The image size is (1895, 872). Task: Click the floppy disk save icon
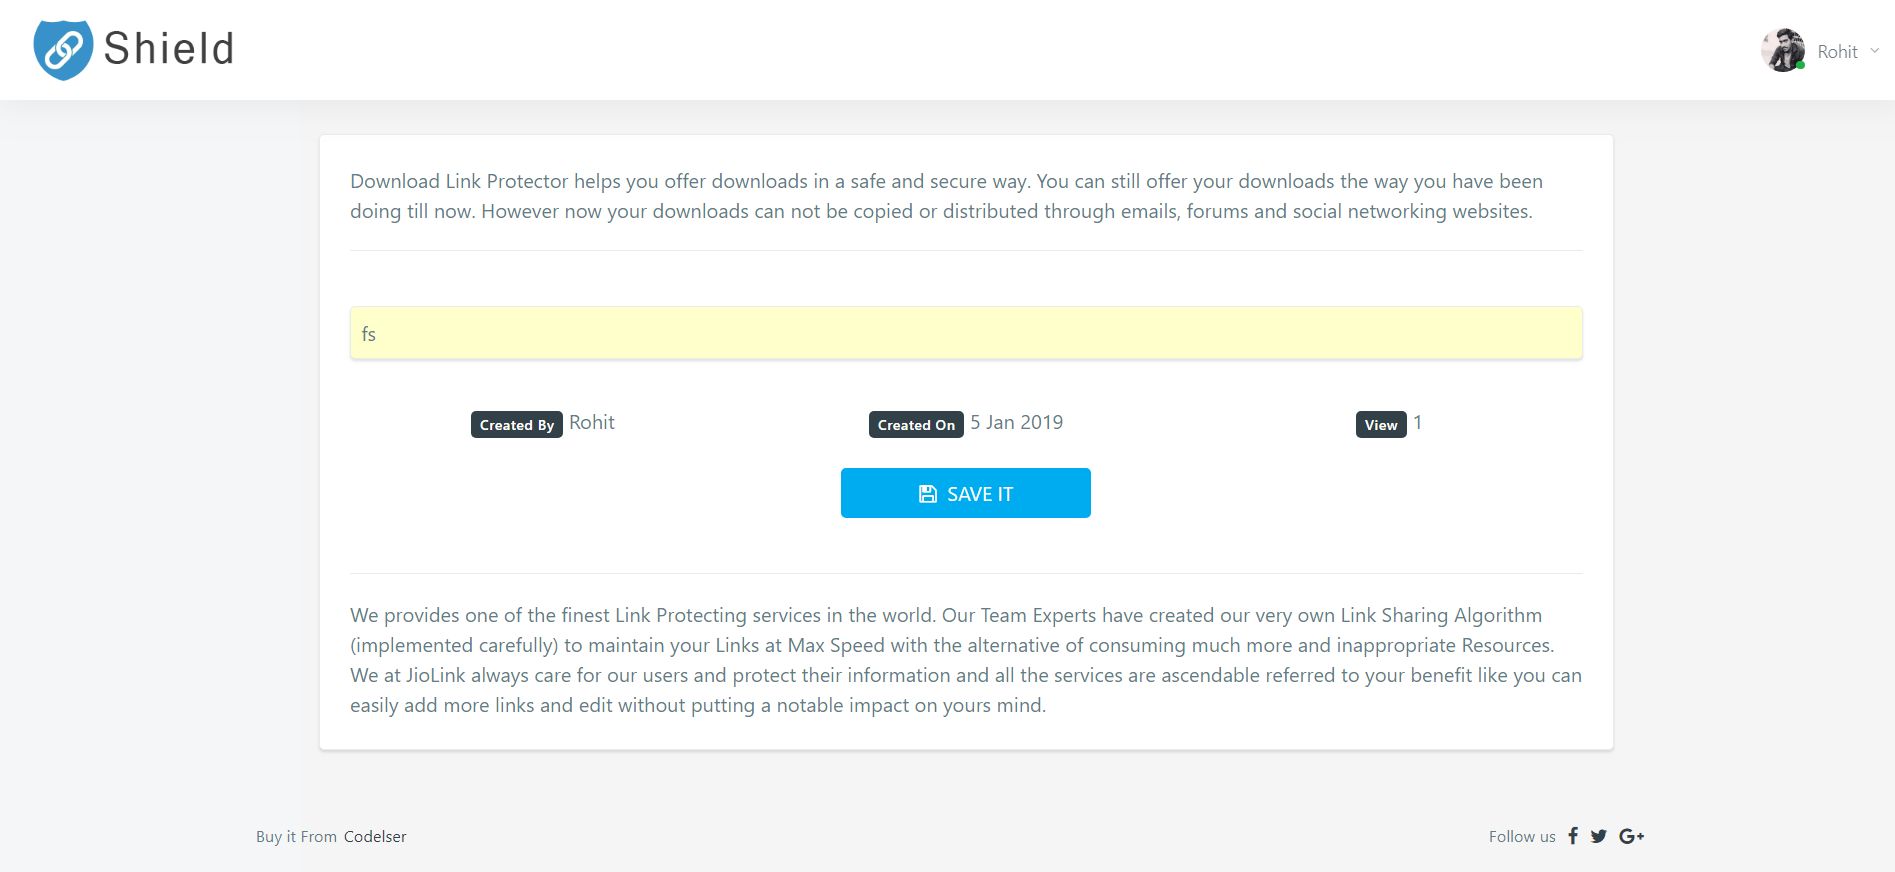[x=928, y=494]
